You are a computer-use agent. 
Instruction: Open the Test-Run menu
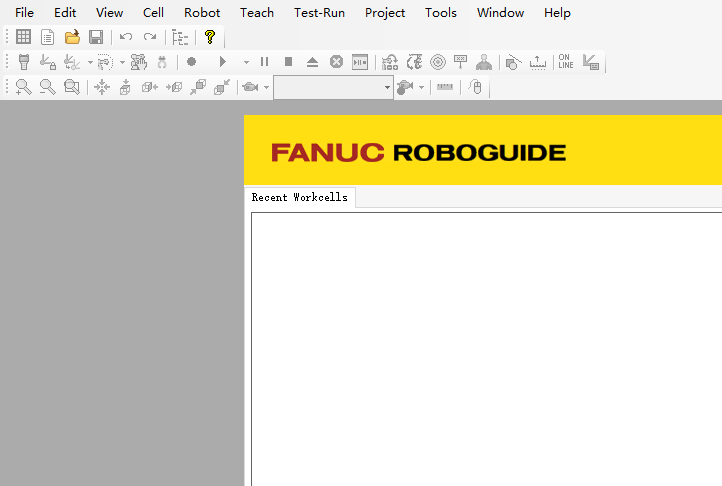point(320,13)
